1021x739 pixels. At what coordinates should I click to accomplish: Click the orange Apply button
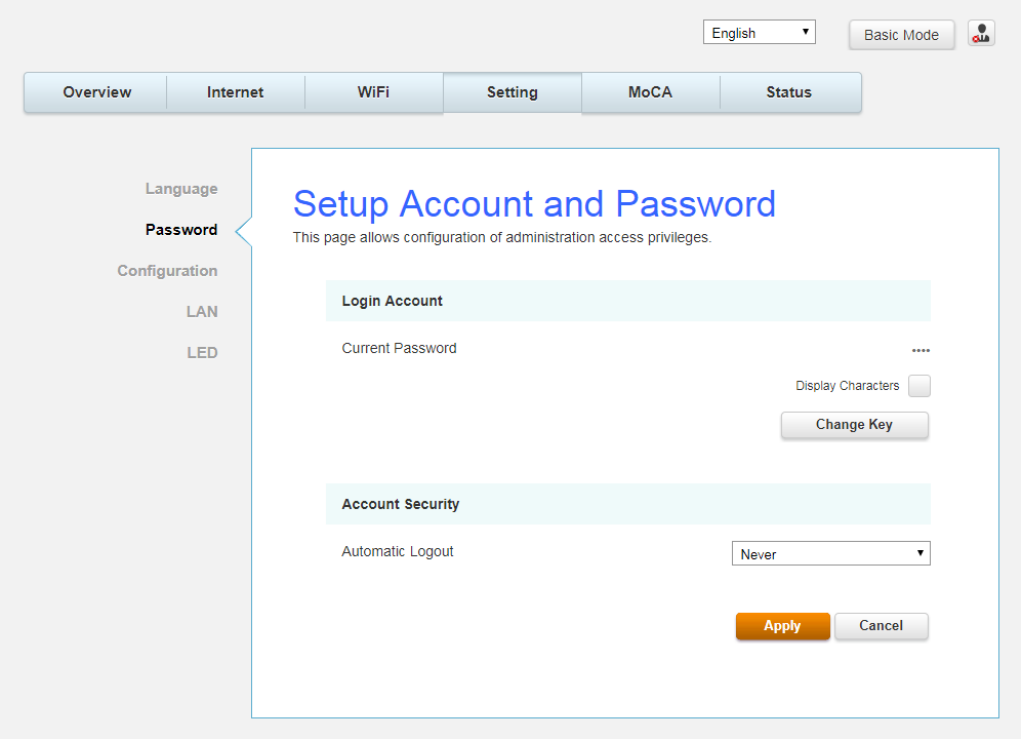pos(782,626)
